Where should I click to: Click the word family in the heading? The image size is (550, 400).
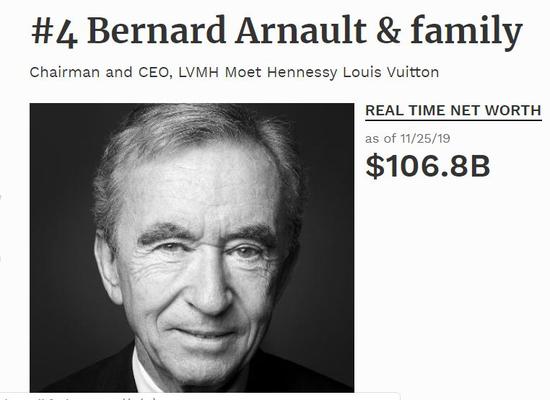[467, 32]
